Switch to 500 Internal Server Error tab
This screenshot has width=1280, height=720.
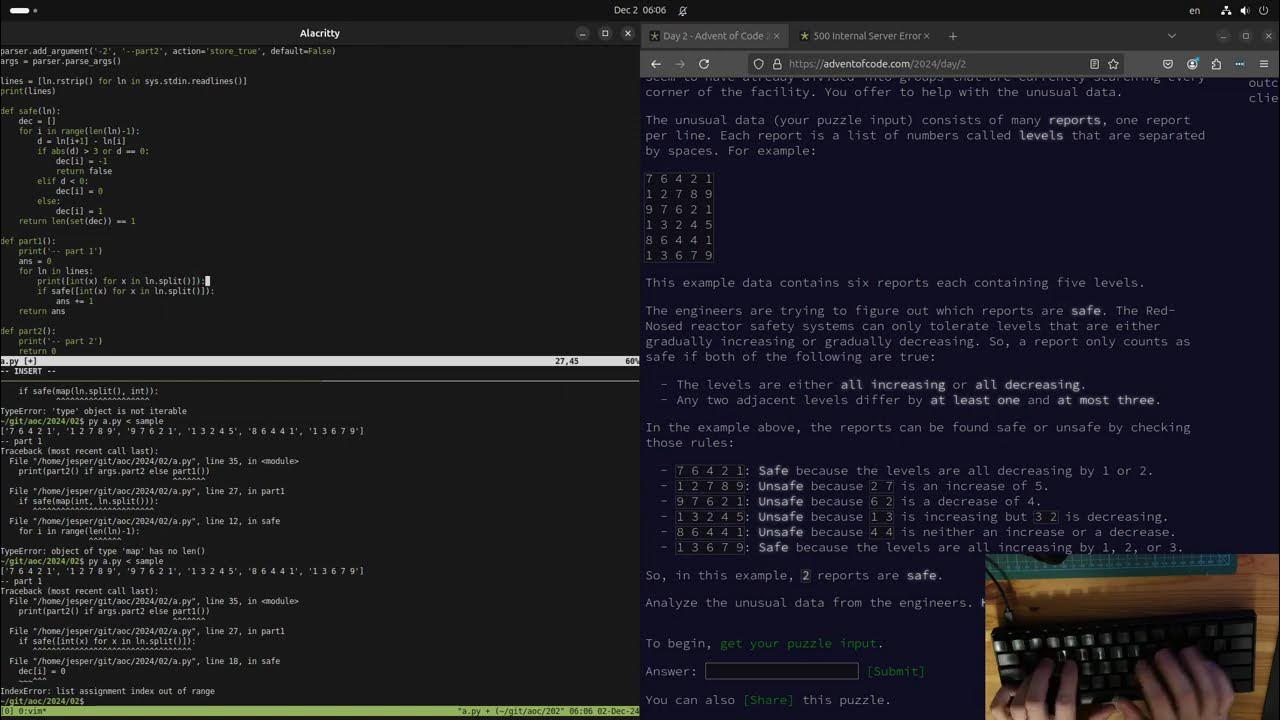(866, 36)
